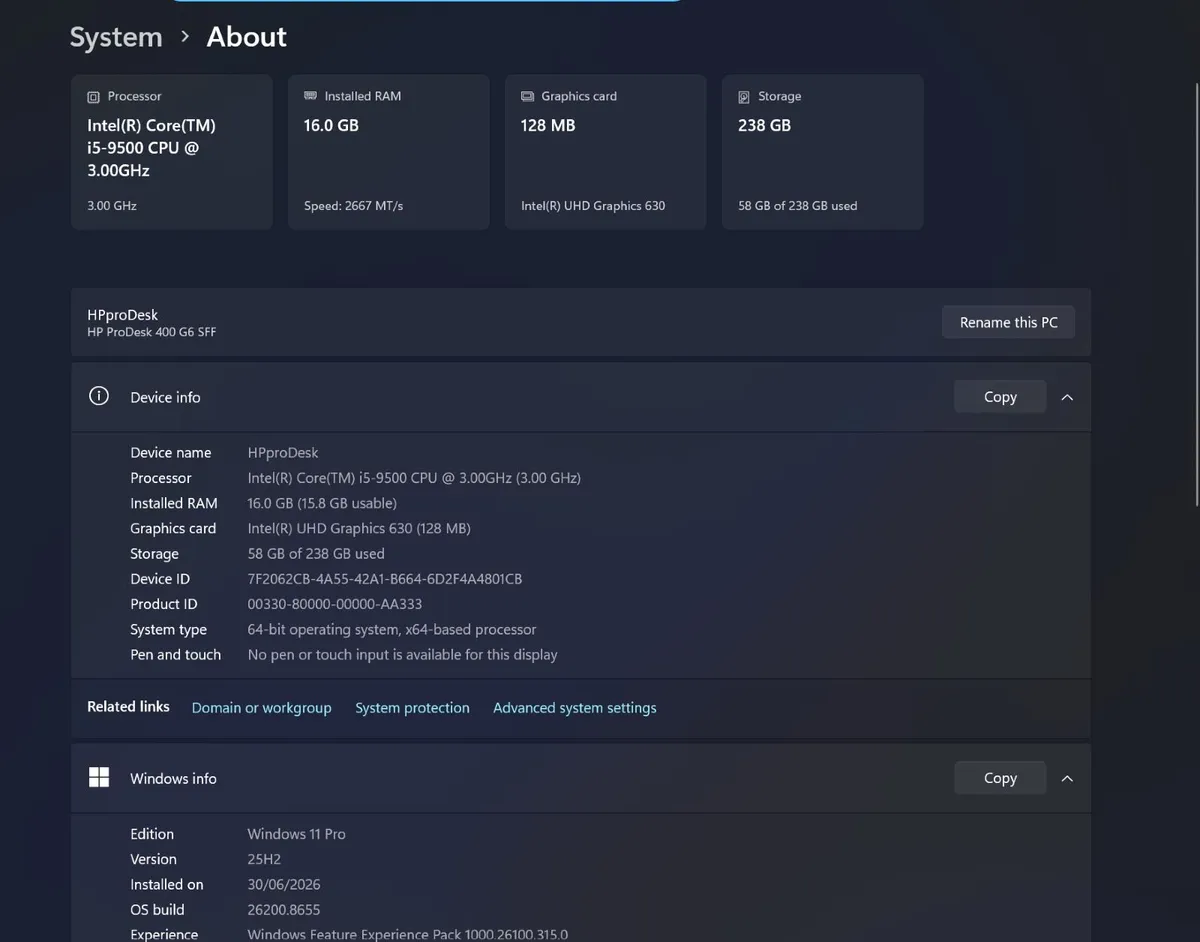Click the version value 25H2
The width and height of the screenshot is (1200, 942).
[262, 859]
